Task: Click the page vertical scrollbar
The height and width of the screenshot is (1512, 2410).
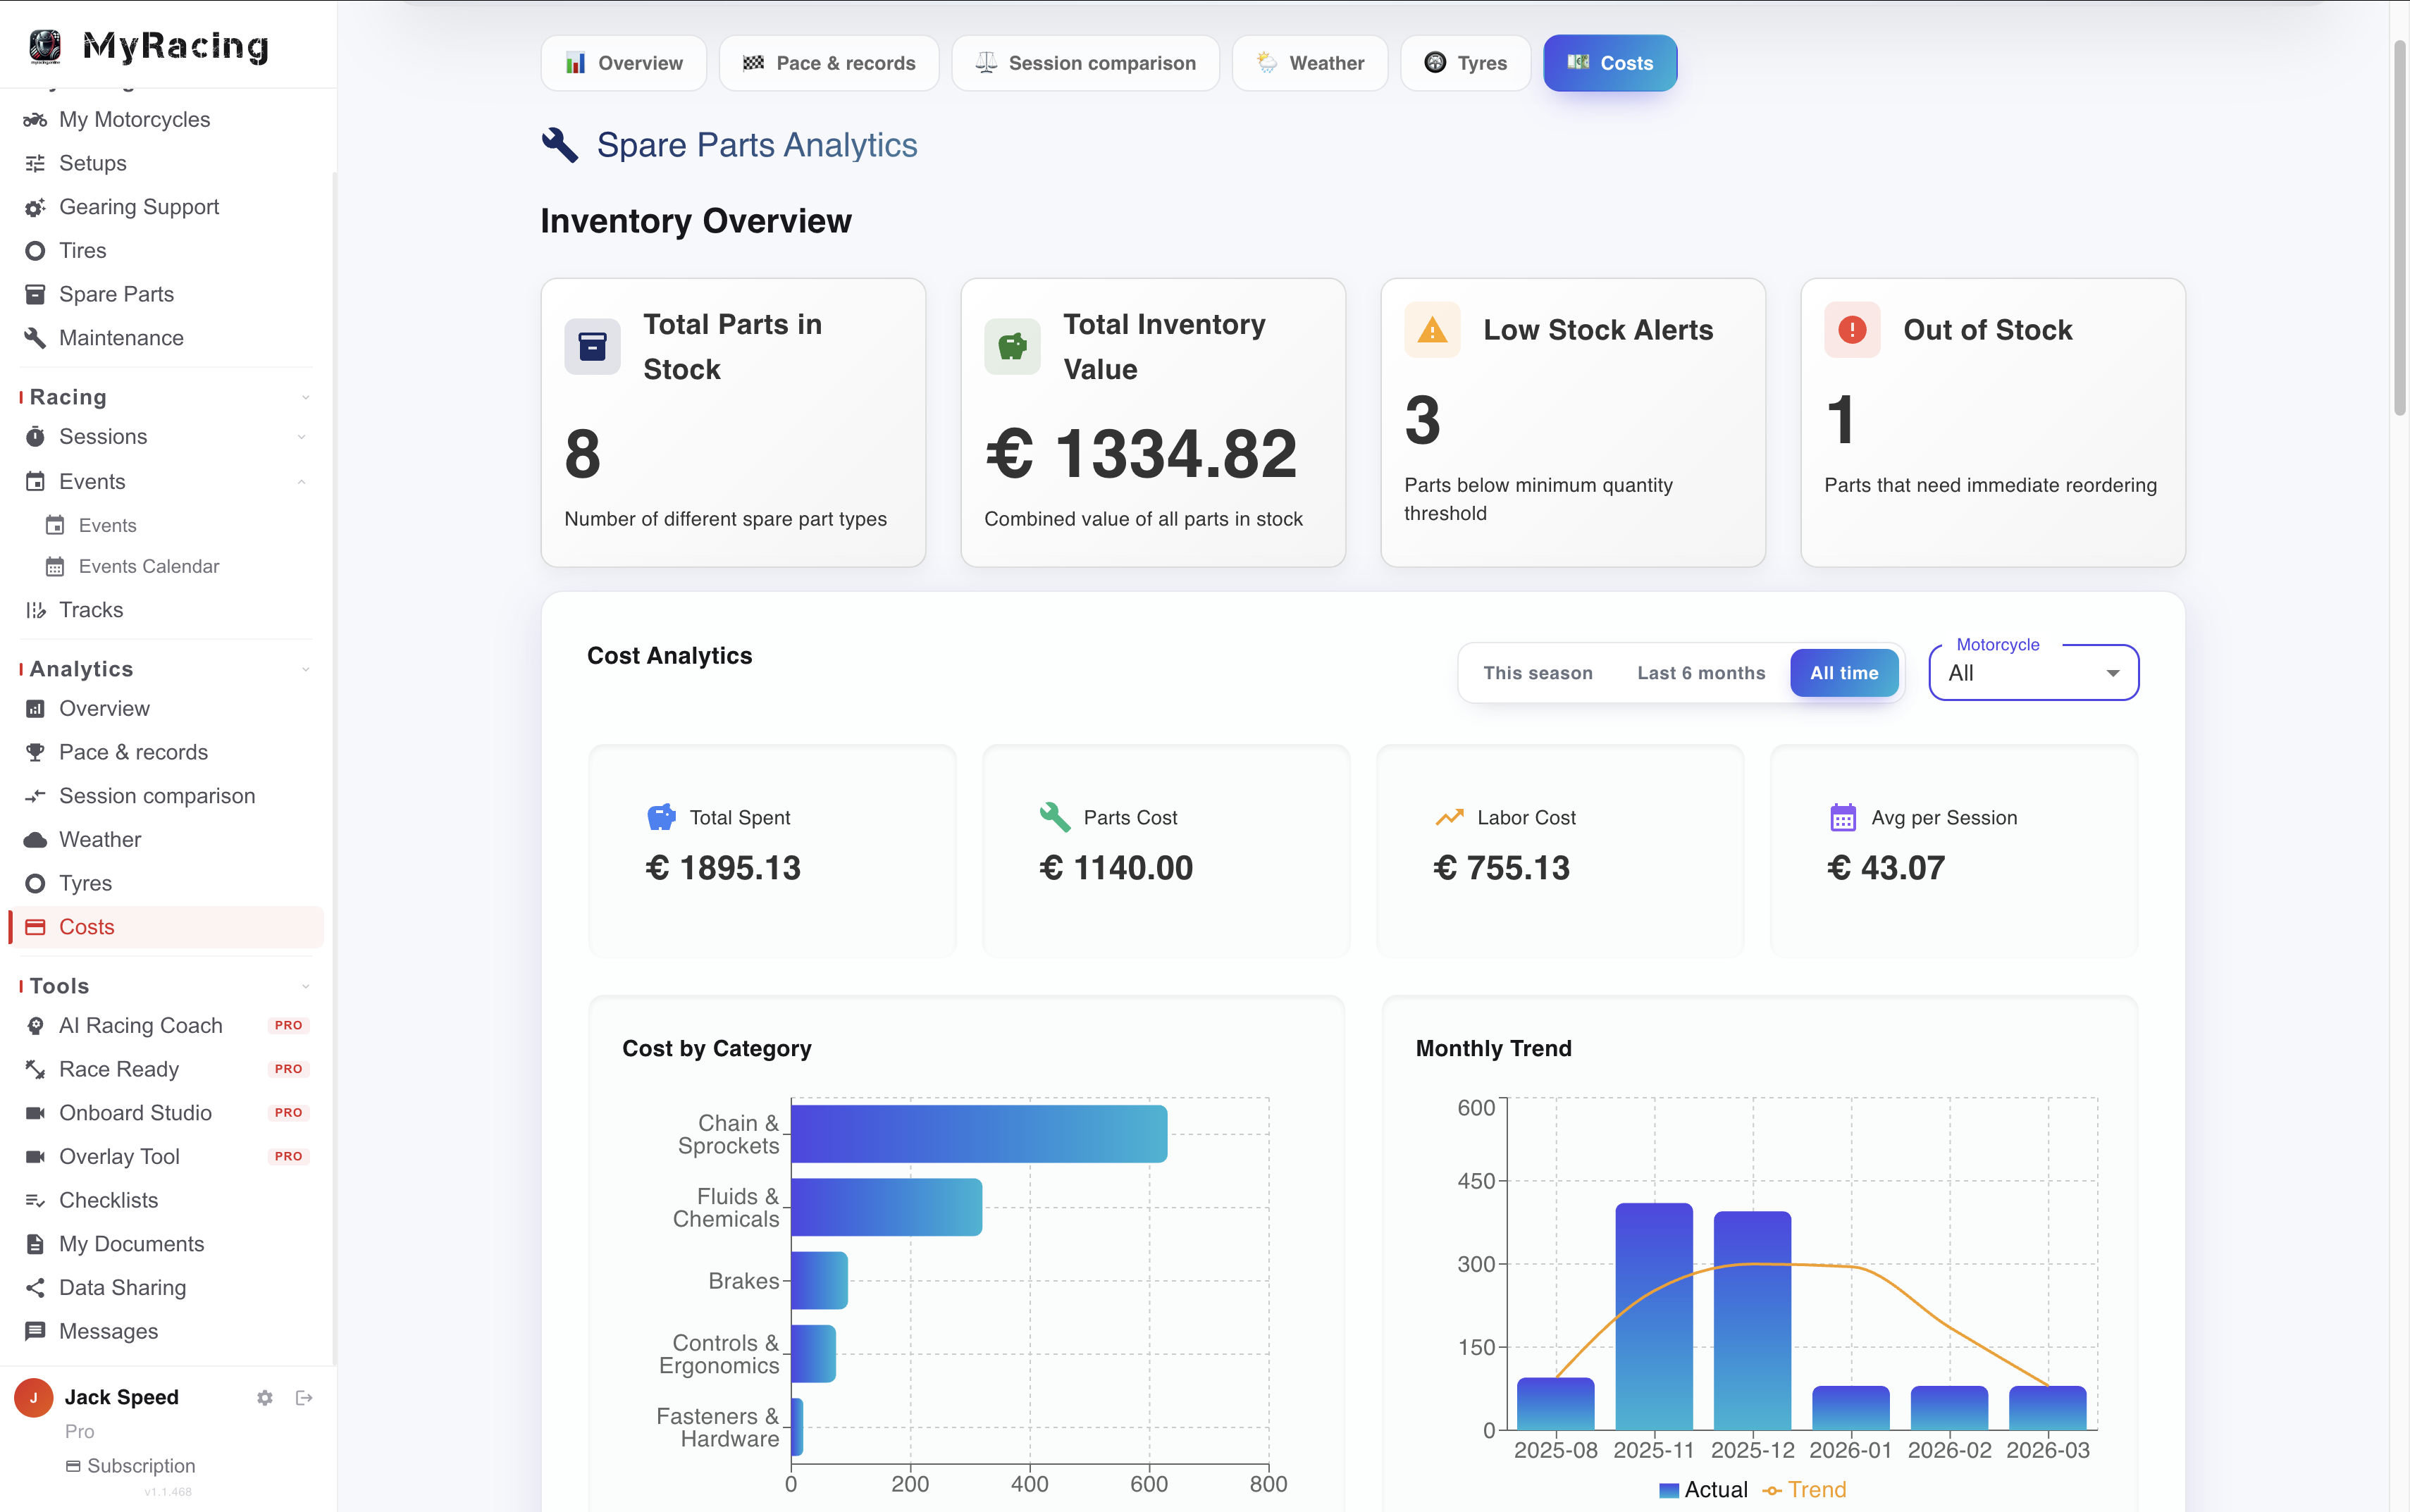Action: coord(2399,228)
